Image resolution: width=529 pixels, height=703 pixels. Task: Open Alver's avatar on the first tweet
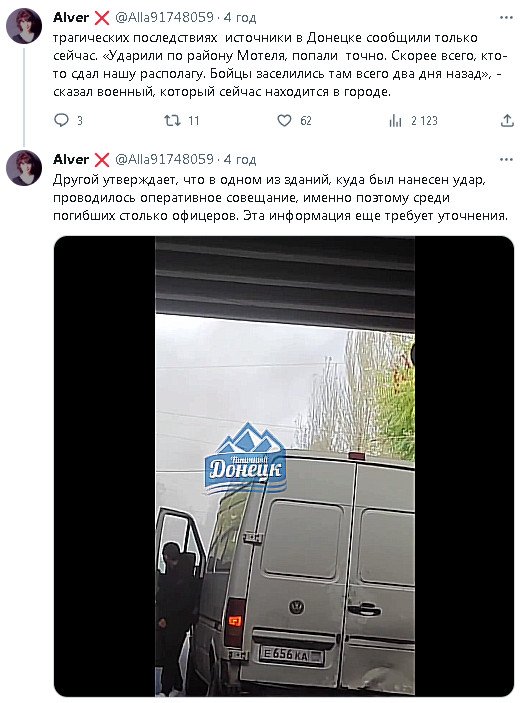coord(24,26)
